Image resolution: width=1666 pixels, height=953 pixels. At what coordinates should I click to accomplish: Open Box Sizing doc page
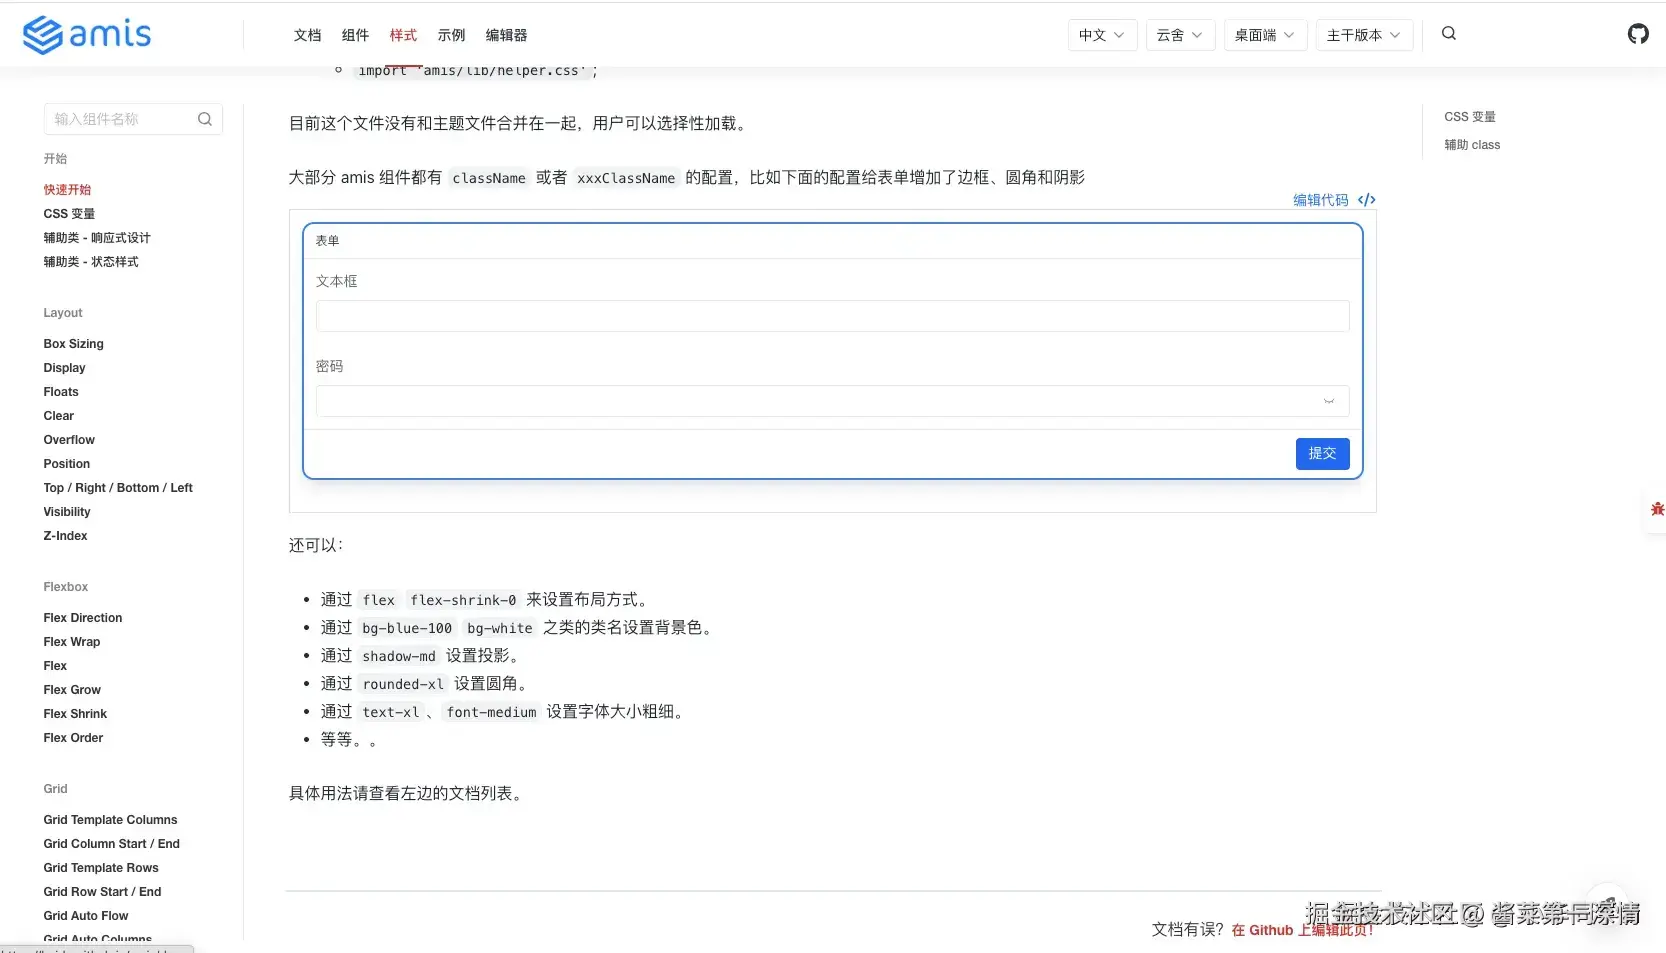coord(73,344)
